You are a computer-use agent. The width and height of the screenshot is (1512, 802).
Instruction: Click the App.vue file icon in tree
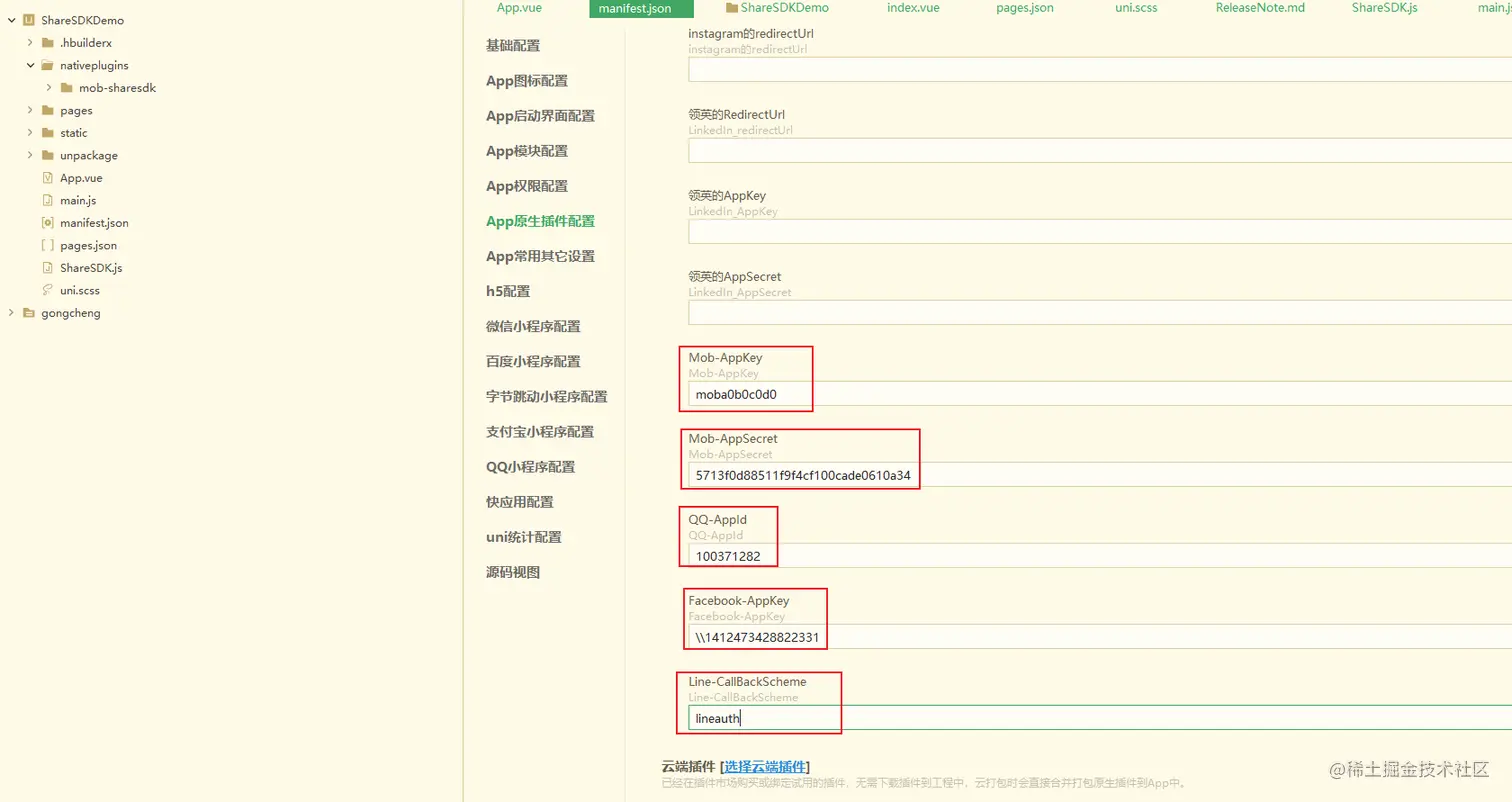point(47,178)
